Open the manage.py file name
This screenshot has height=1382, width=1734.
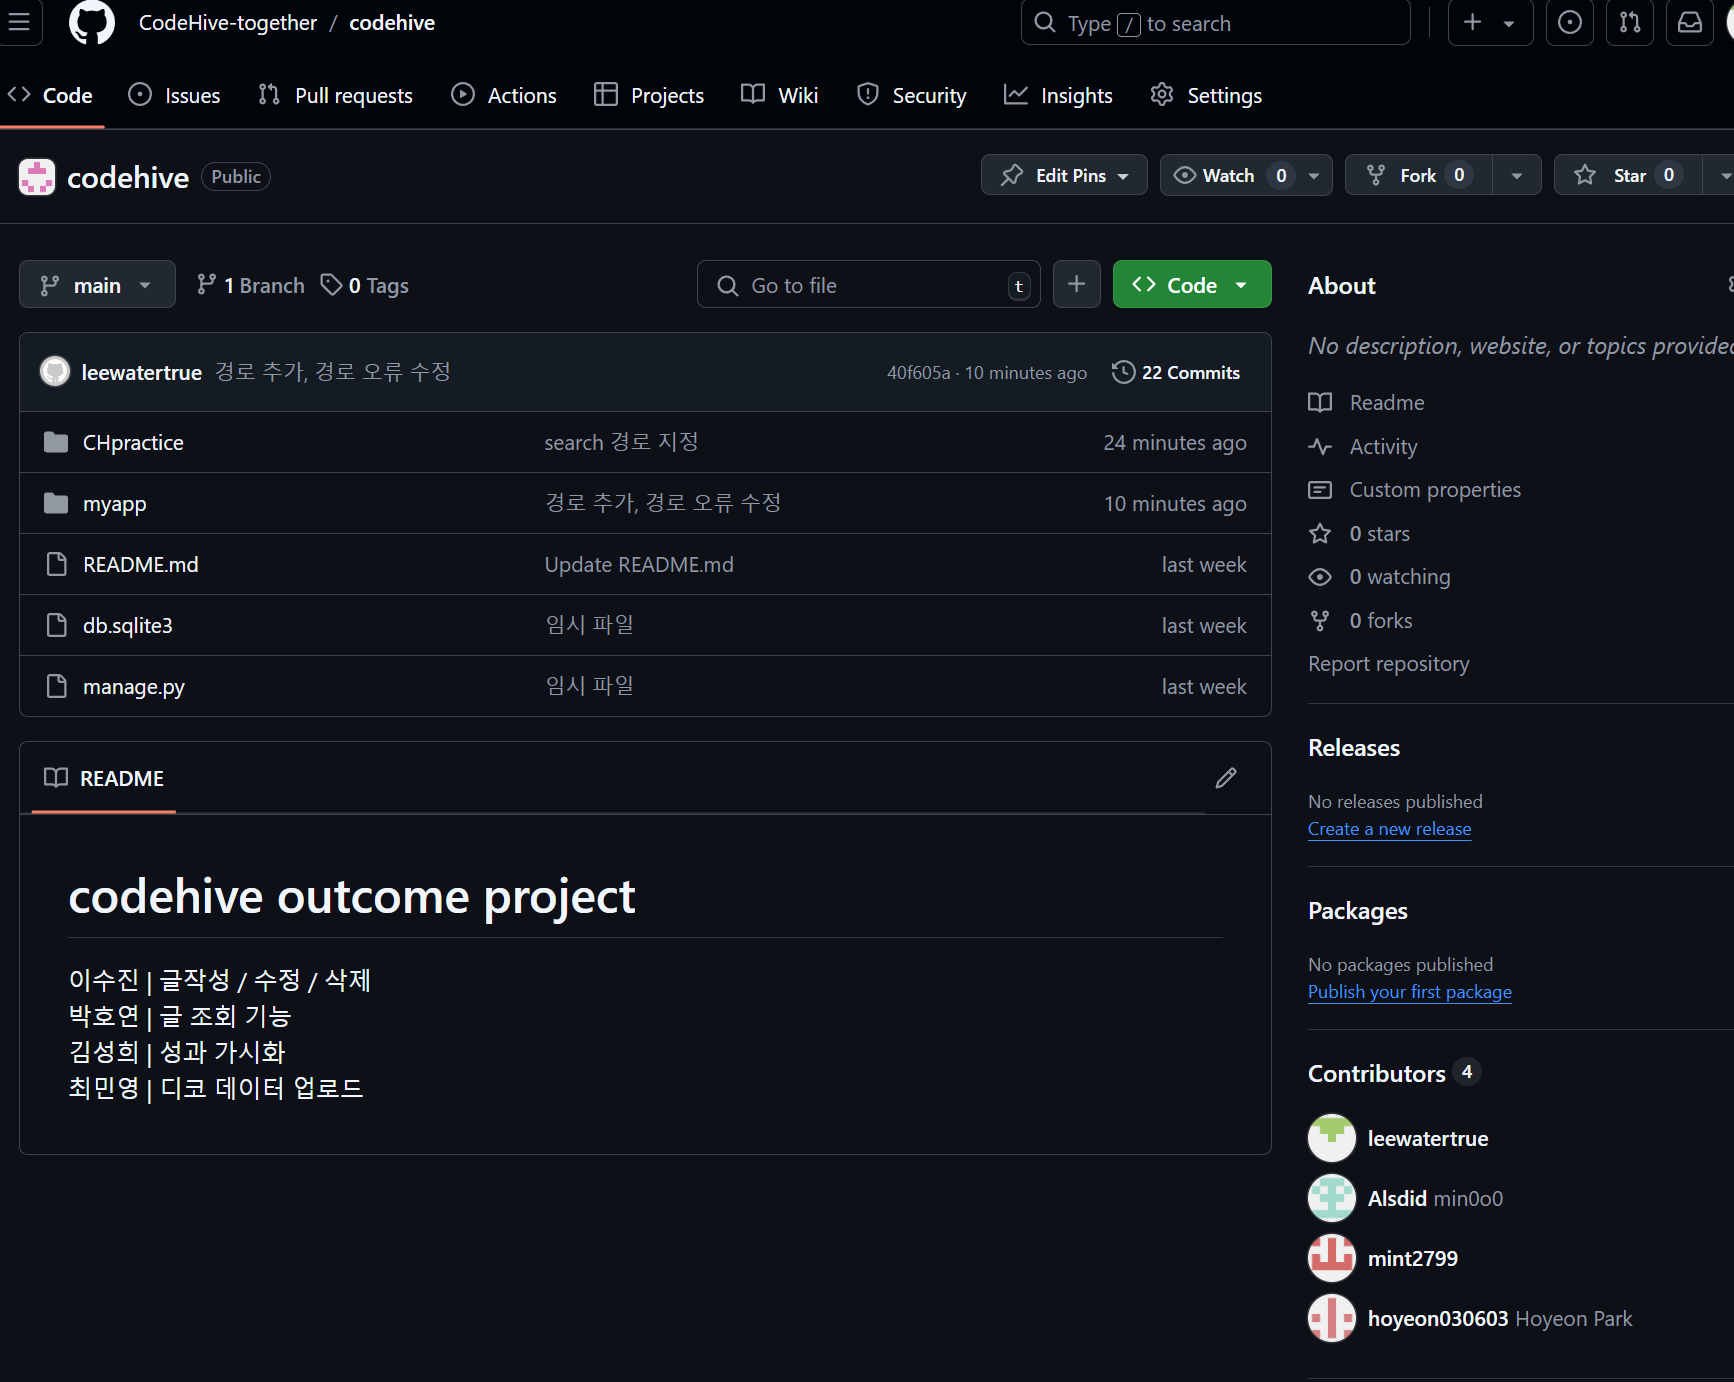click(x=134, y=687)
